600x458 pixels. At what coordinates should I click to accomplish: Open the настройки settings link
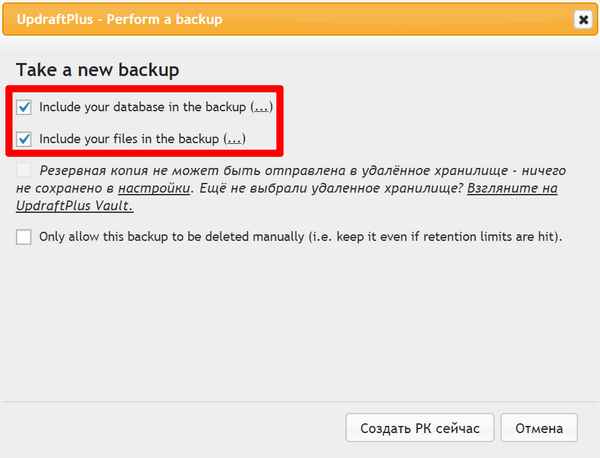(154, 188)
